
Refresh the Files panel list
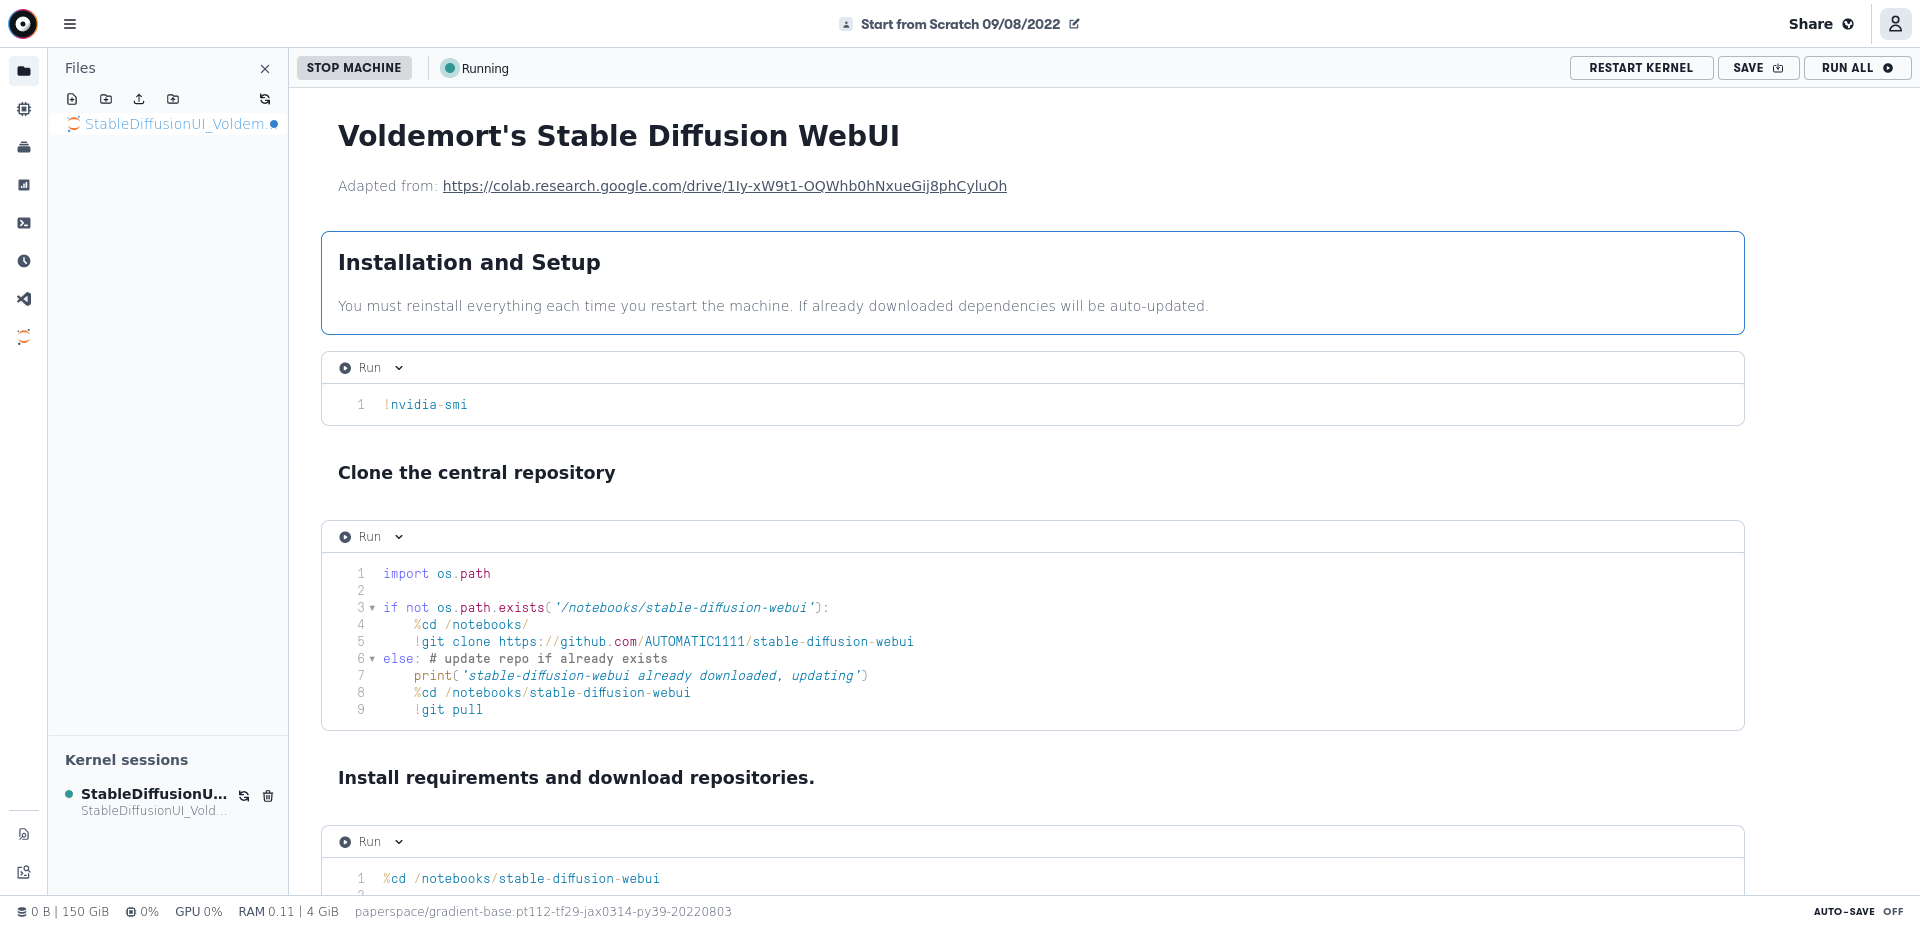tap(265, 99)
